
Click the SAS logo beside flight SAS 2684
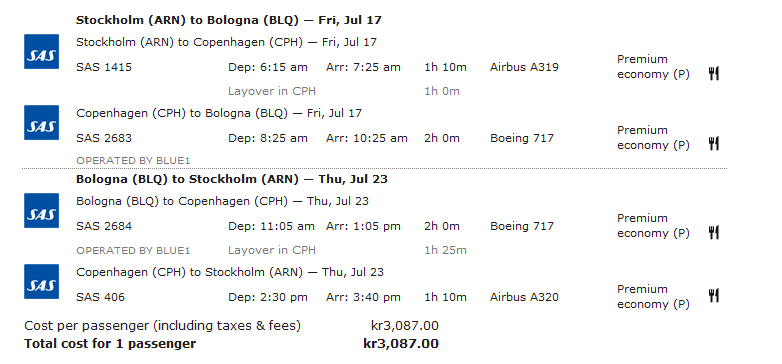click(x=41, y=210)
